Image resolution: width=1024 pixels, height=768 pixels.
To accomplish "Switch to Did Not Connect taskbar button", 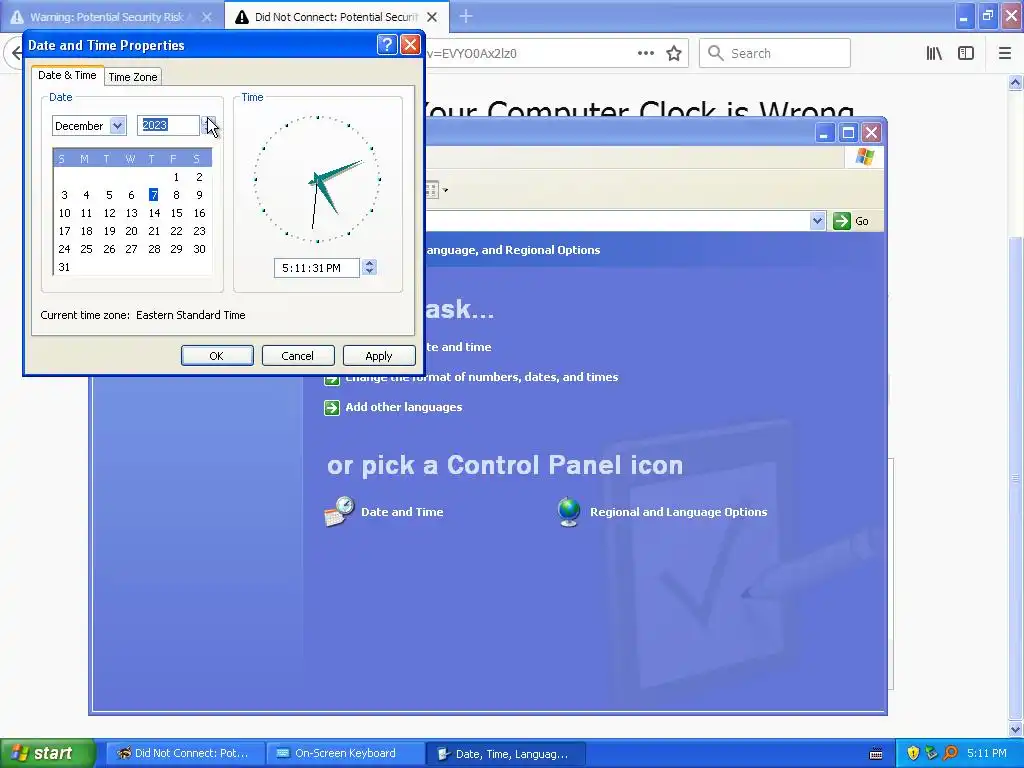I will (x=185, y=753).
